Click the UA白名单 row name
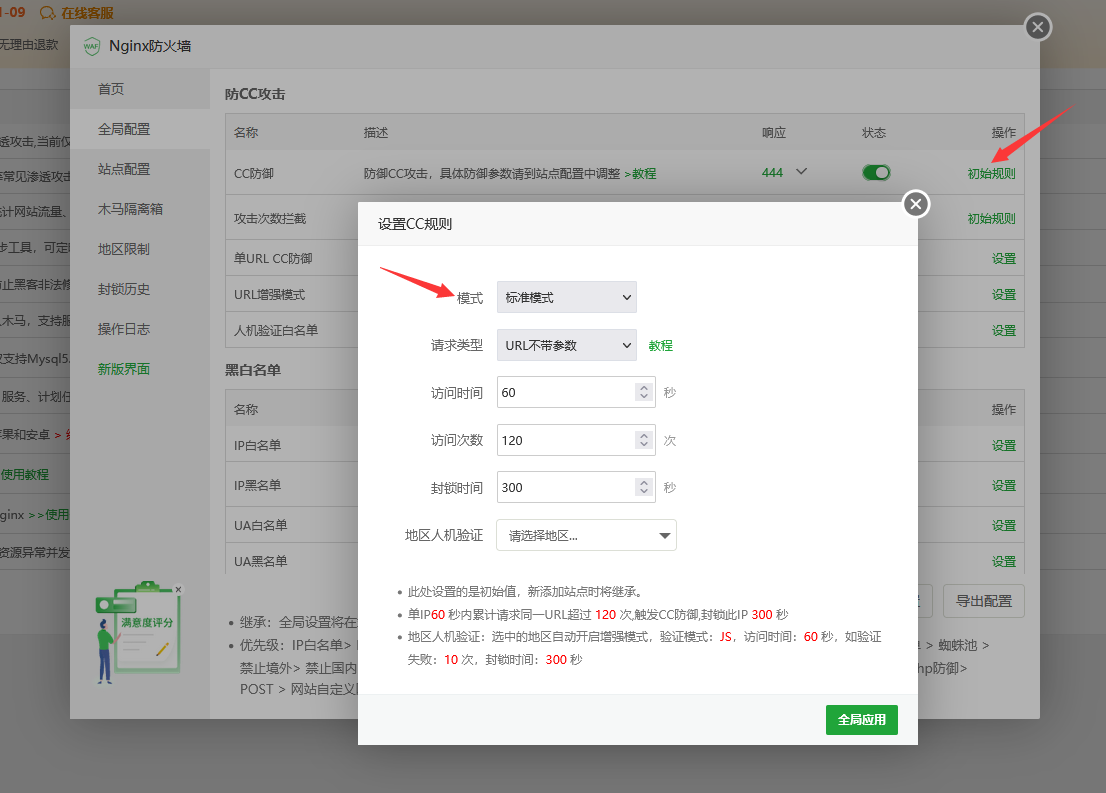The width and height of the screenshot is (1106, 793). click(x=260, y=526)
